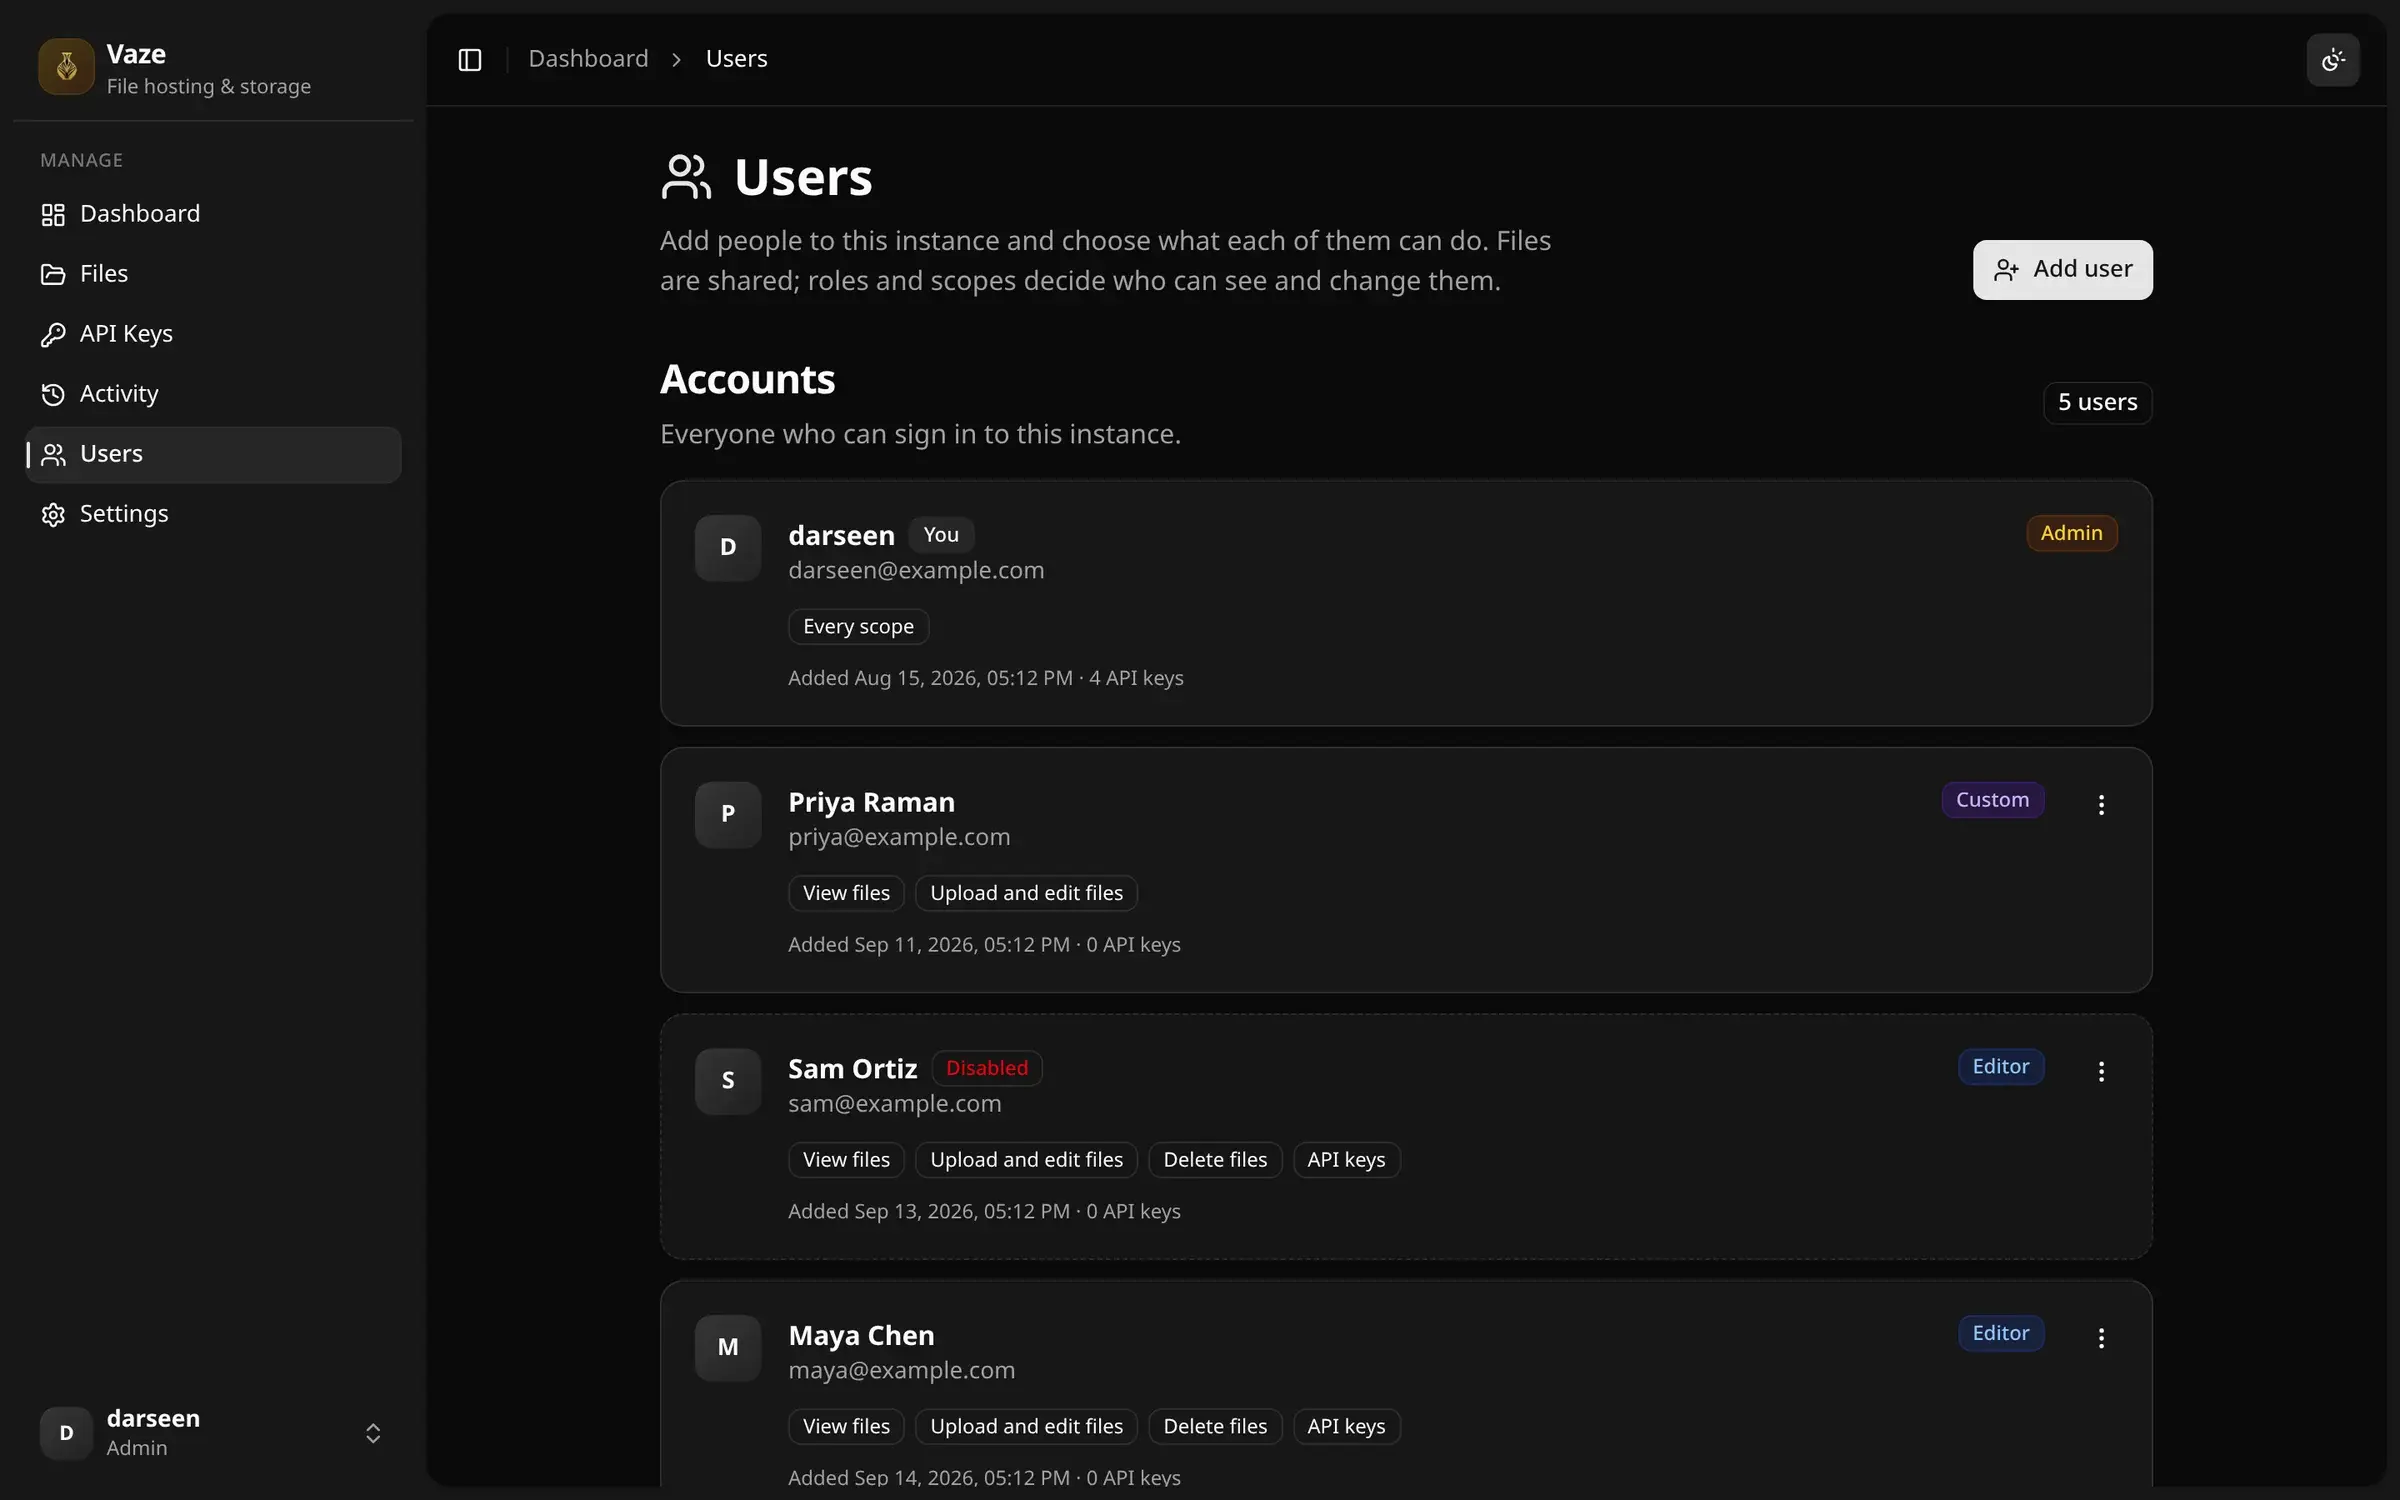Expand the darseen account switcher chevron
The height and width of the screenshot is (1500, 2400).
click(373, 1433)
